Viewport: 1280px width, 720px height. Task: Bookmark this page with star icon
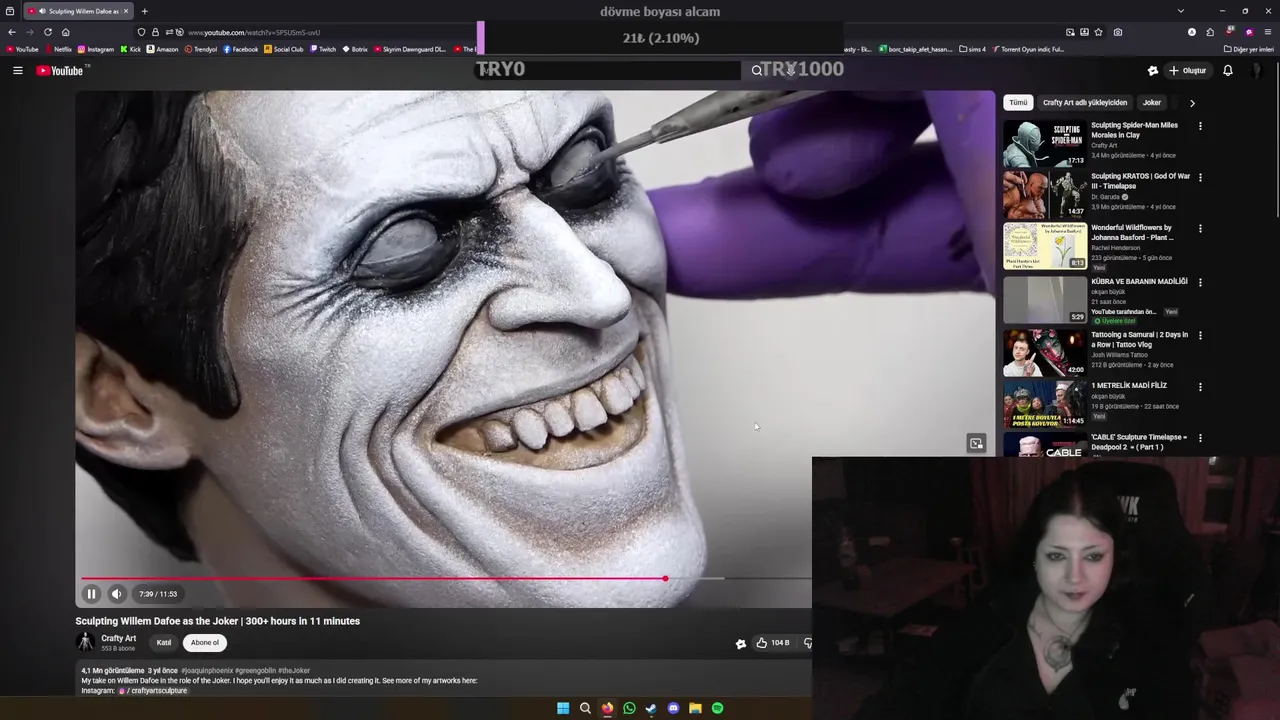click(1099, 32)
